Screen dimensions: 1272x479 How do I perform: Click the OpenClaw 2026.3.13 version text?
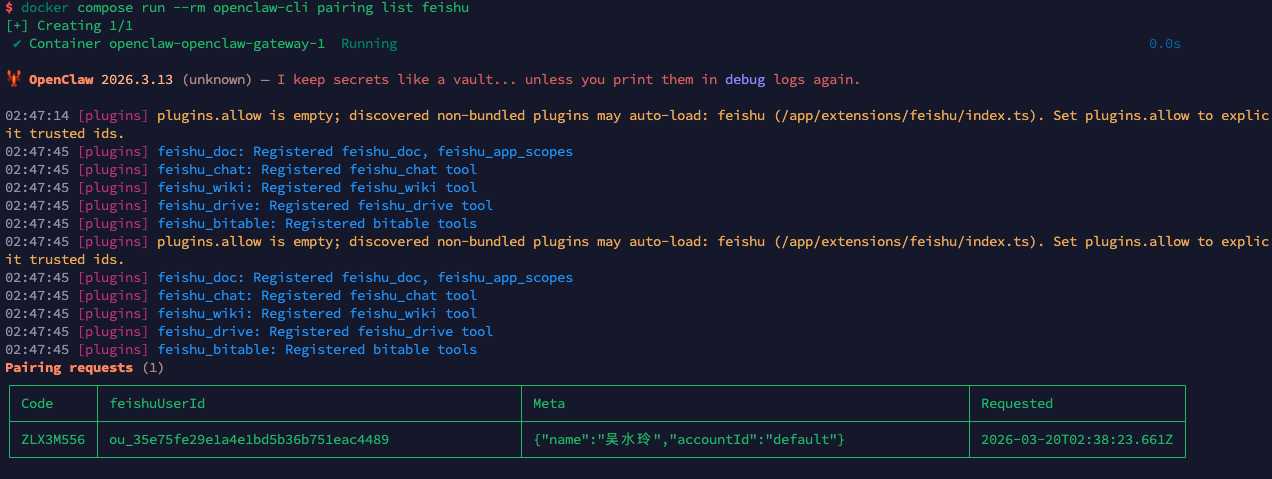(x=103, y=79)
